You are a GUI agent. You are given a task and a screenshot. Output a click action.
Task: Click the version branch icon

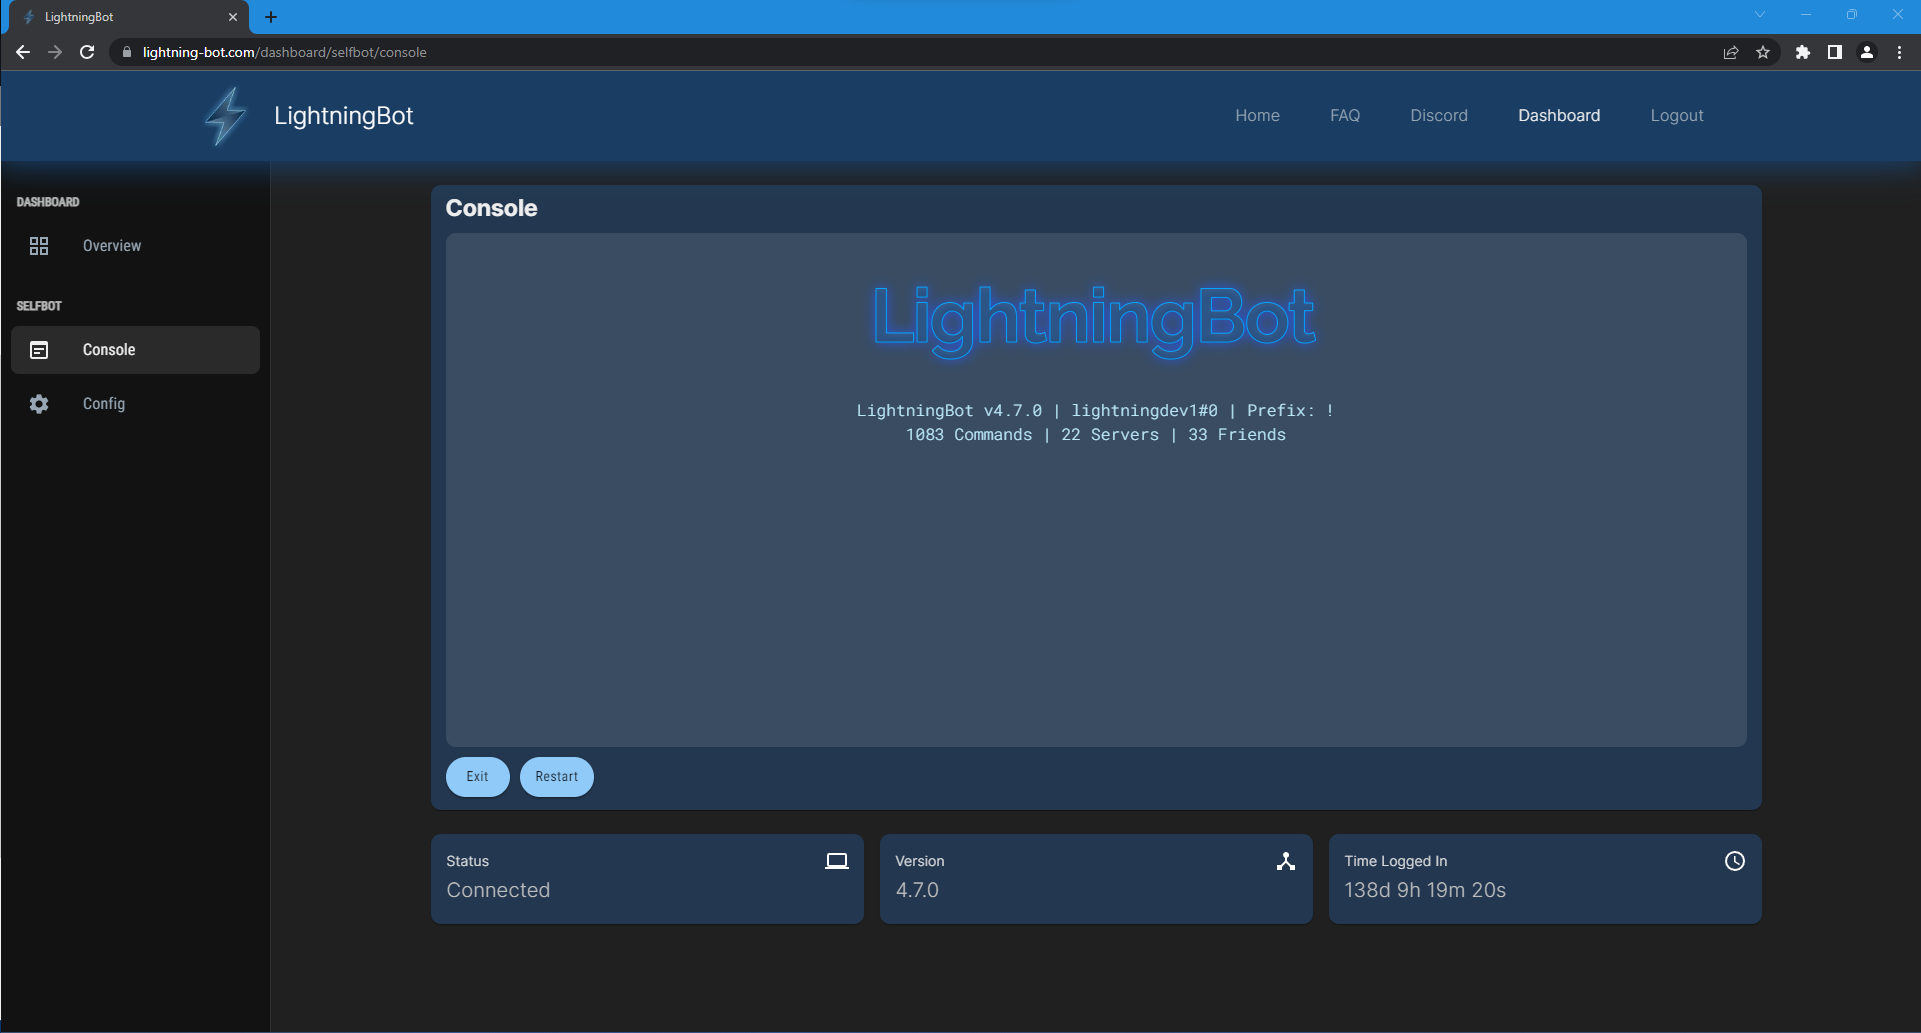1285,861
